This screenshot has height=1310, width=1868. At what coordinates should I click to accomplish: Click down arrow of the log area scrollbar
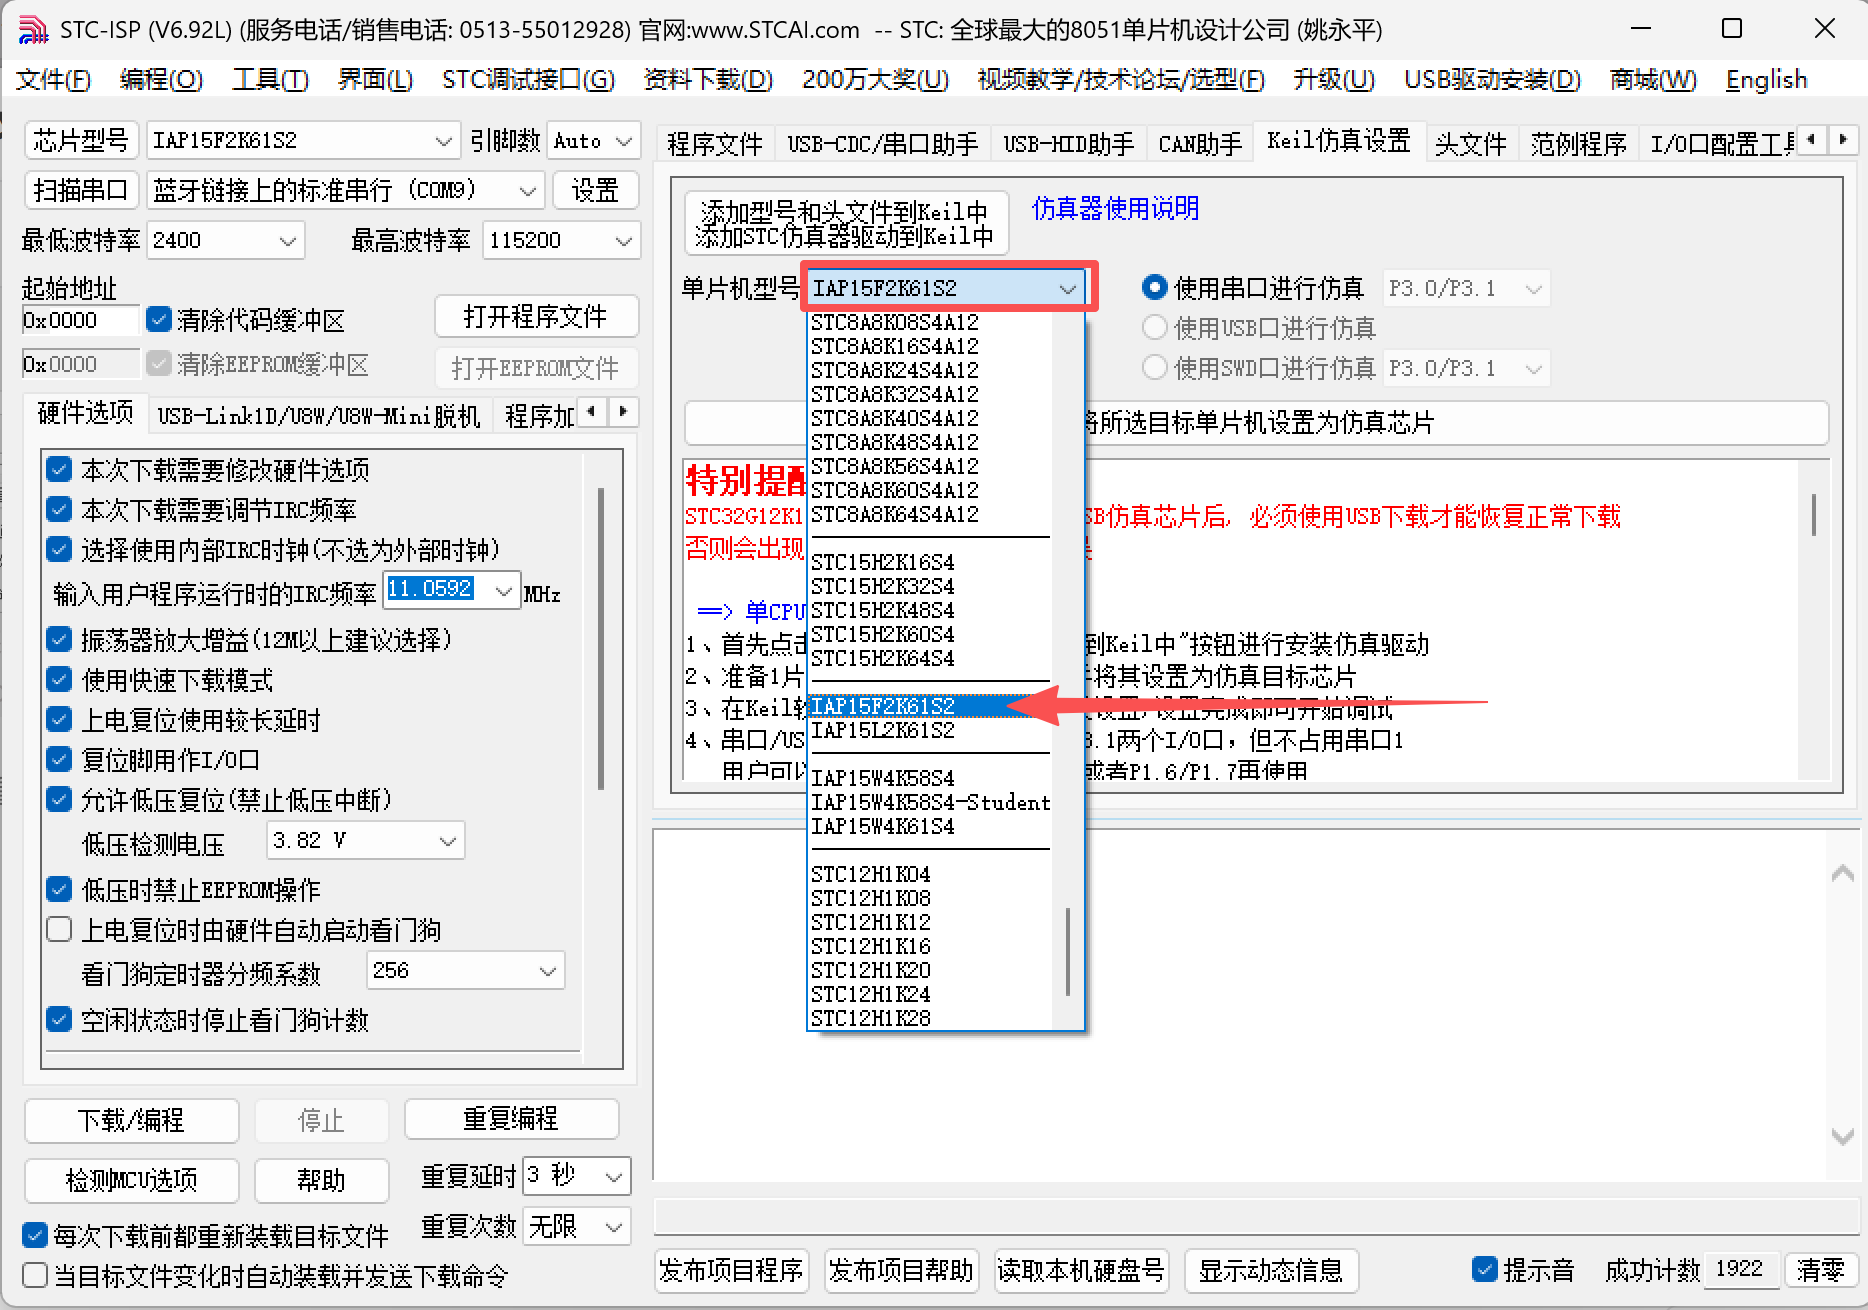(x=1842, y=1136)
